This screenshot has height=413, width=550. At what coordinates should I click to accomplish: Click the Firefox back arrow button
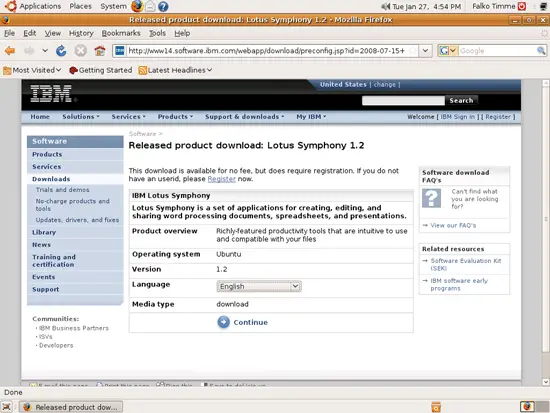tap(10, 51)
